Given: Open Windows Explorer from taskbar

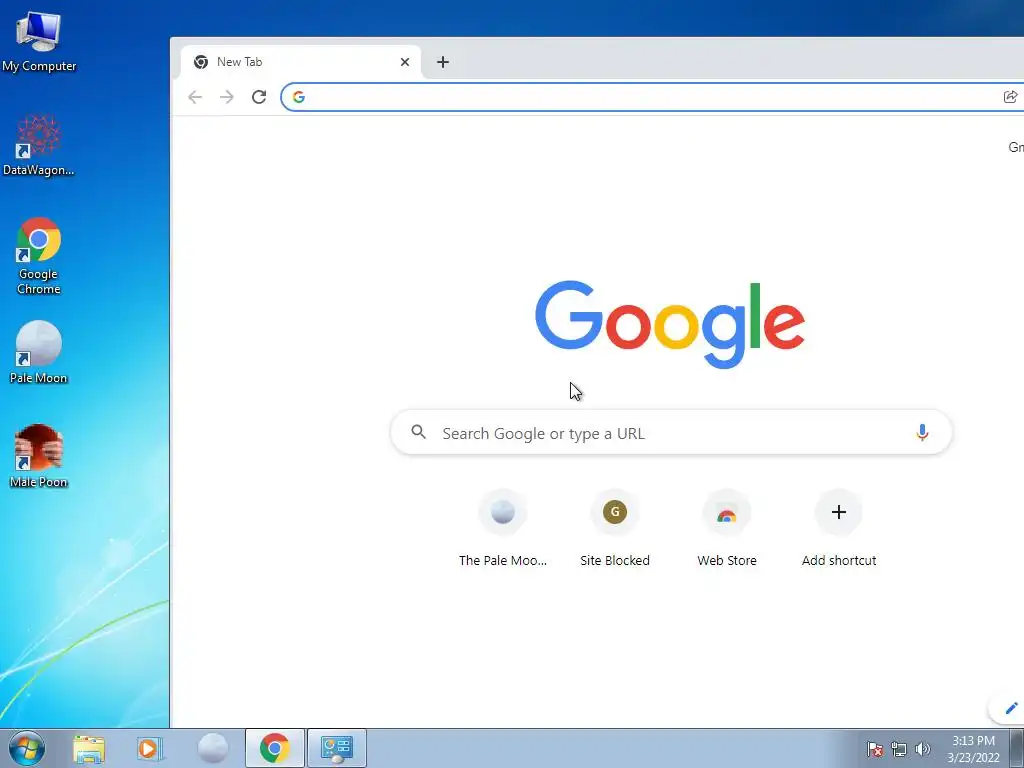Looking at the screenshot, I should 89,748.
